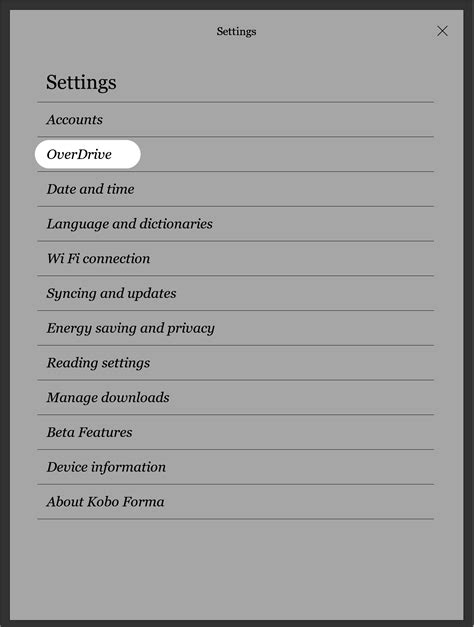Select the highlighted OverDrive entry

[88, 154]
